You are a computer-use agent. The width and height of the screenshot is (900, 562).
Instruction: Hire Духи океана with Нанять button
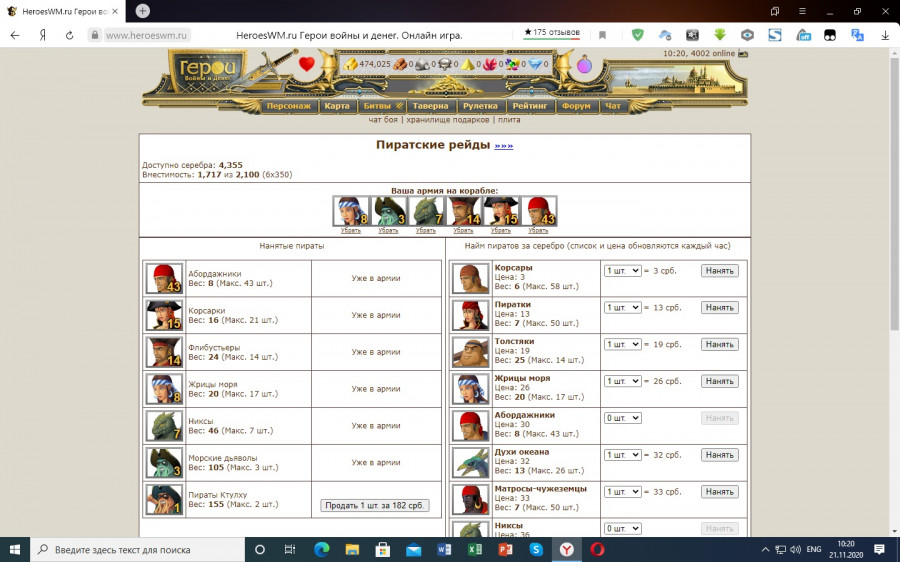(720, 455)
